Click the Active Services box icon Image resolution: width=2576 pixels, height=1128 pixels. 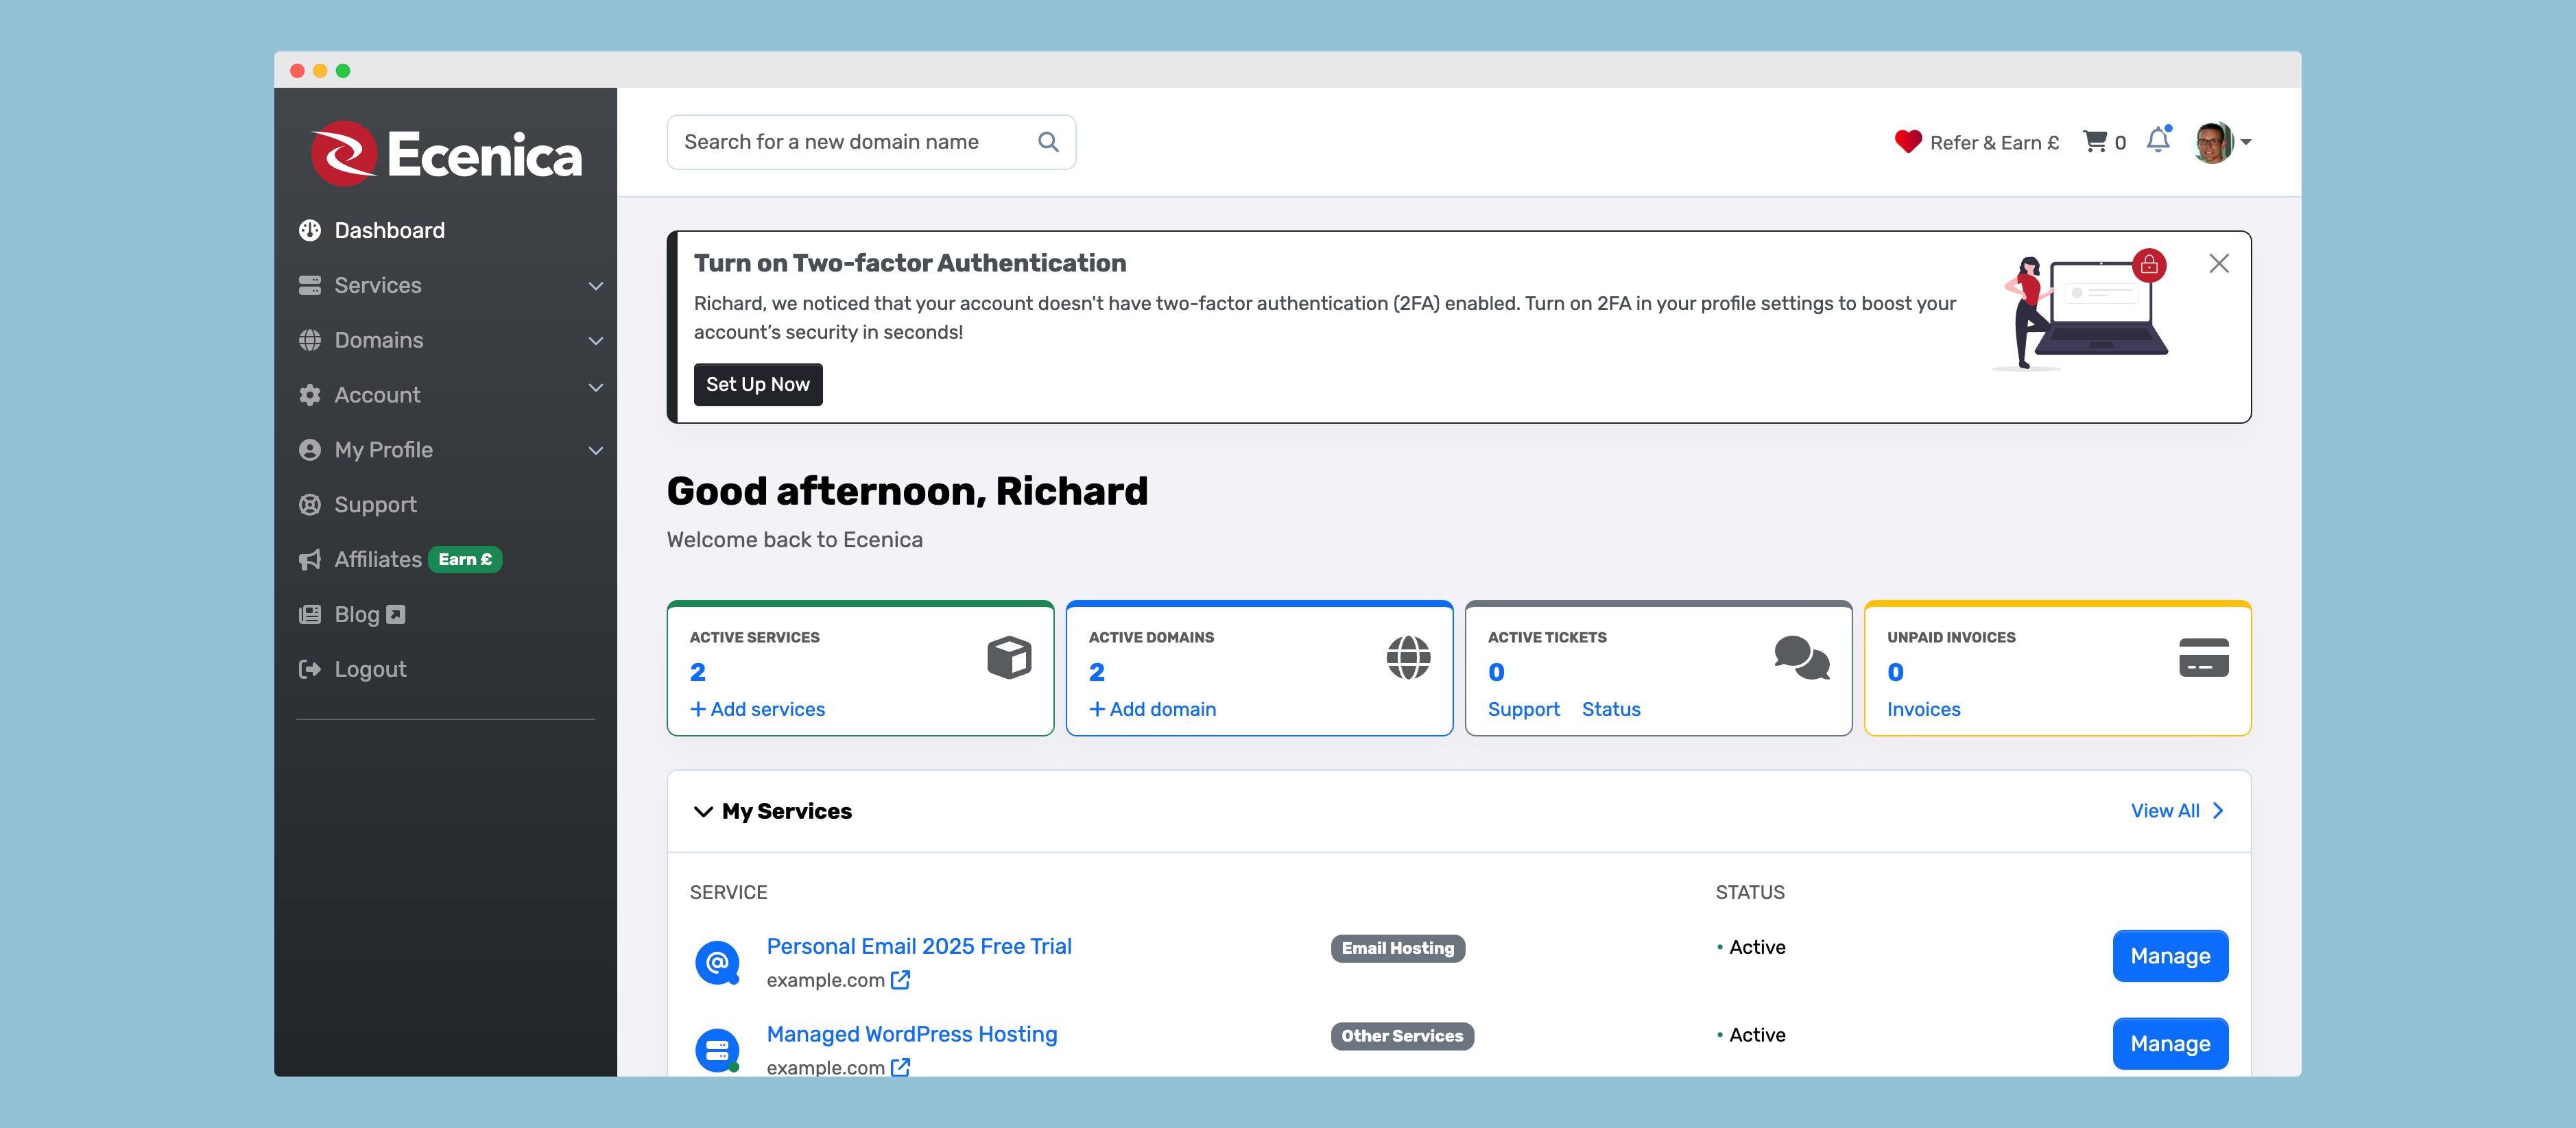point(1008,657)
